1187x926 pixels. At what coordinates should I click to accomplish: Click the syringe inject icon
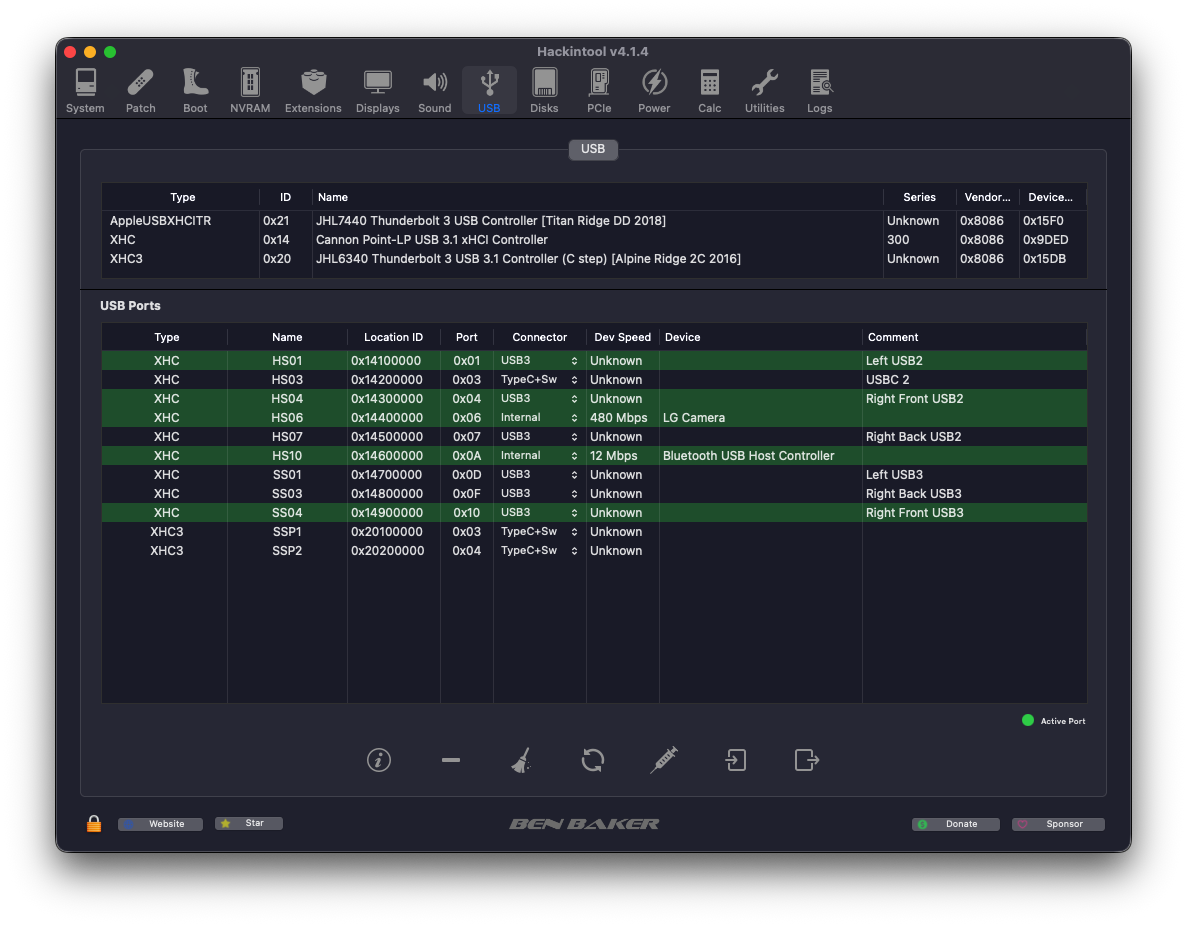click(x=664, y=759)
